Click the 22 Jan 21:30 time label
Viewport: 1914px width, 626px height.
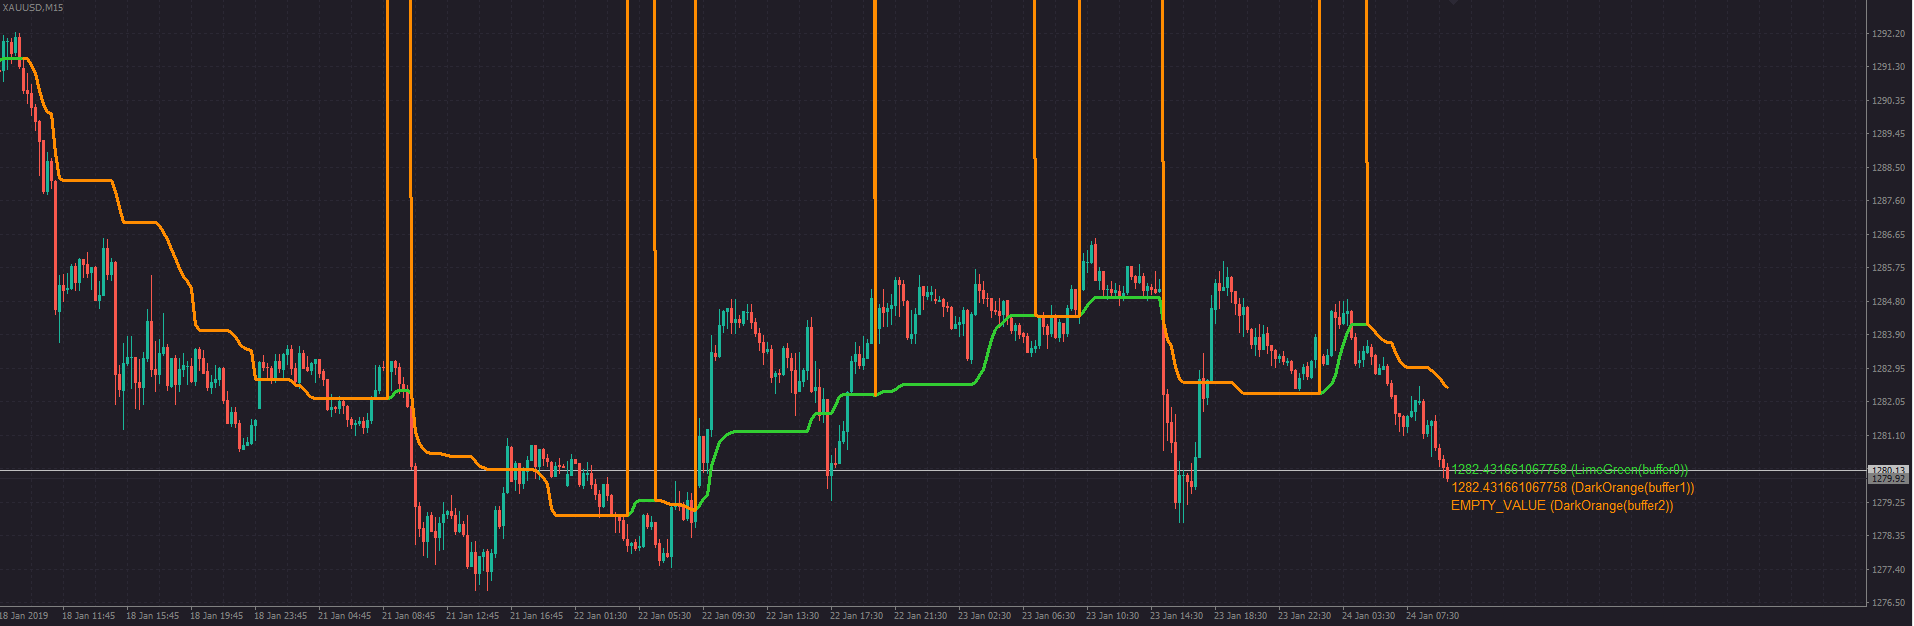[920, 616]
